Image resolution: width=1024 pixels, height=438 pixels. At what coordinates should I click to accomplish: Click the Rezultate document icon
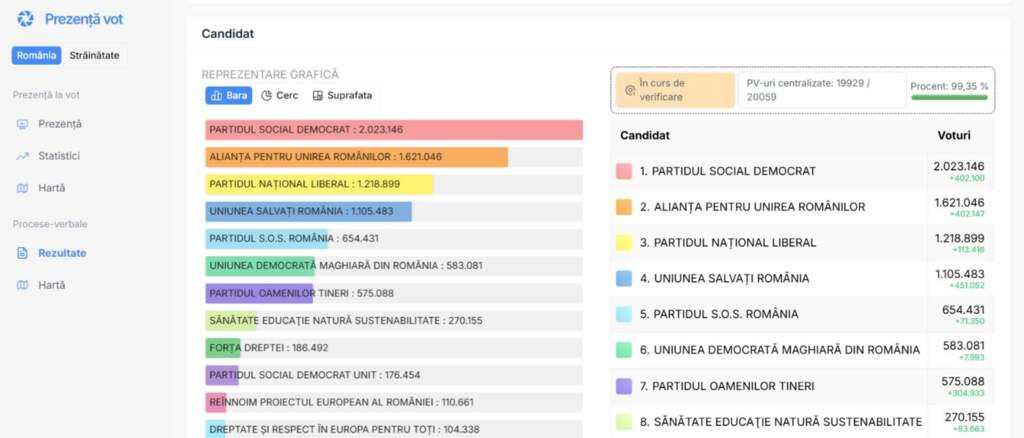click(x=22, y=253)
